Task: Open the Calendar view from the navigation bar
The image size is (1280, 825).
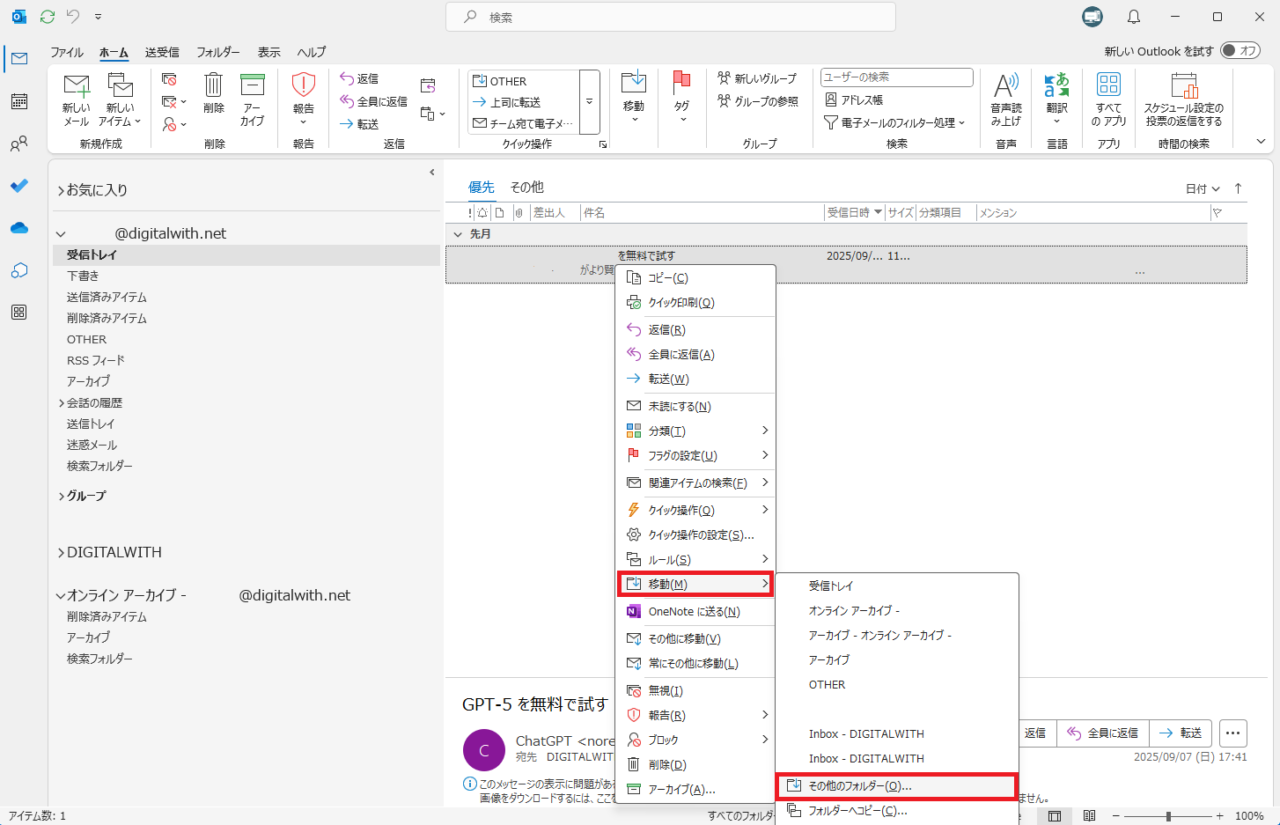Action: click(x=19, y=101)
